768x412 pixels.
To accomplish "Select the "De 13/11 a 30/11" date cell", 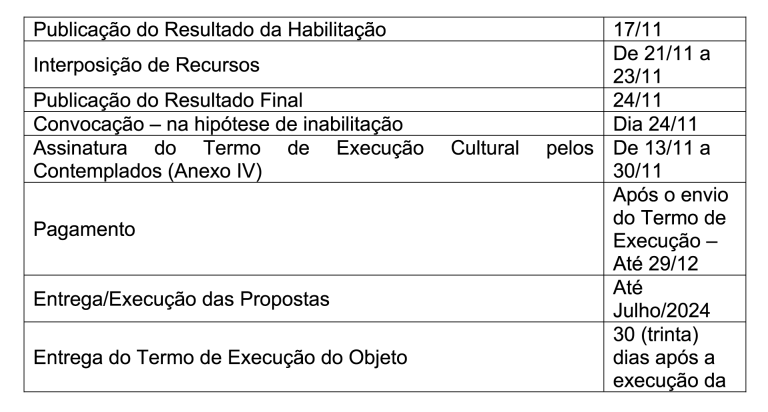I will click(x=663, y=159).
